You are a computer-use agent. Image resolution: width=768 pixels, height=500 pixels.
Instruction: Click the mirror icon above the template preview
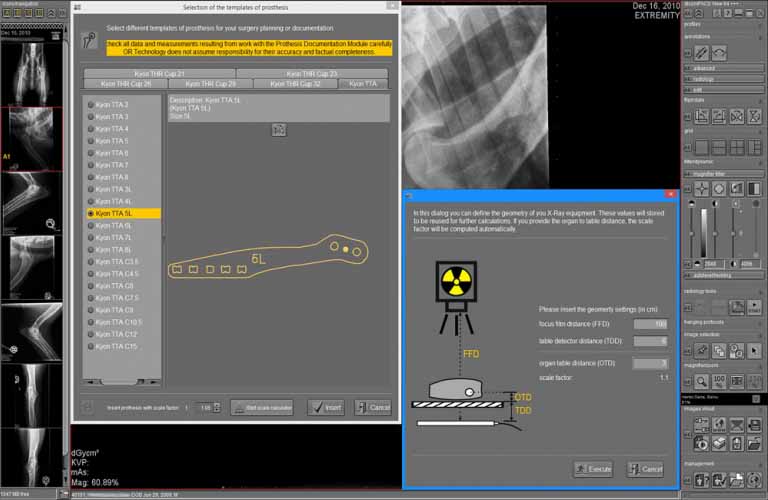(x=279, y=130)
